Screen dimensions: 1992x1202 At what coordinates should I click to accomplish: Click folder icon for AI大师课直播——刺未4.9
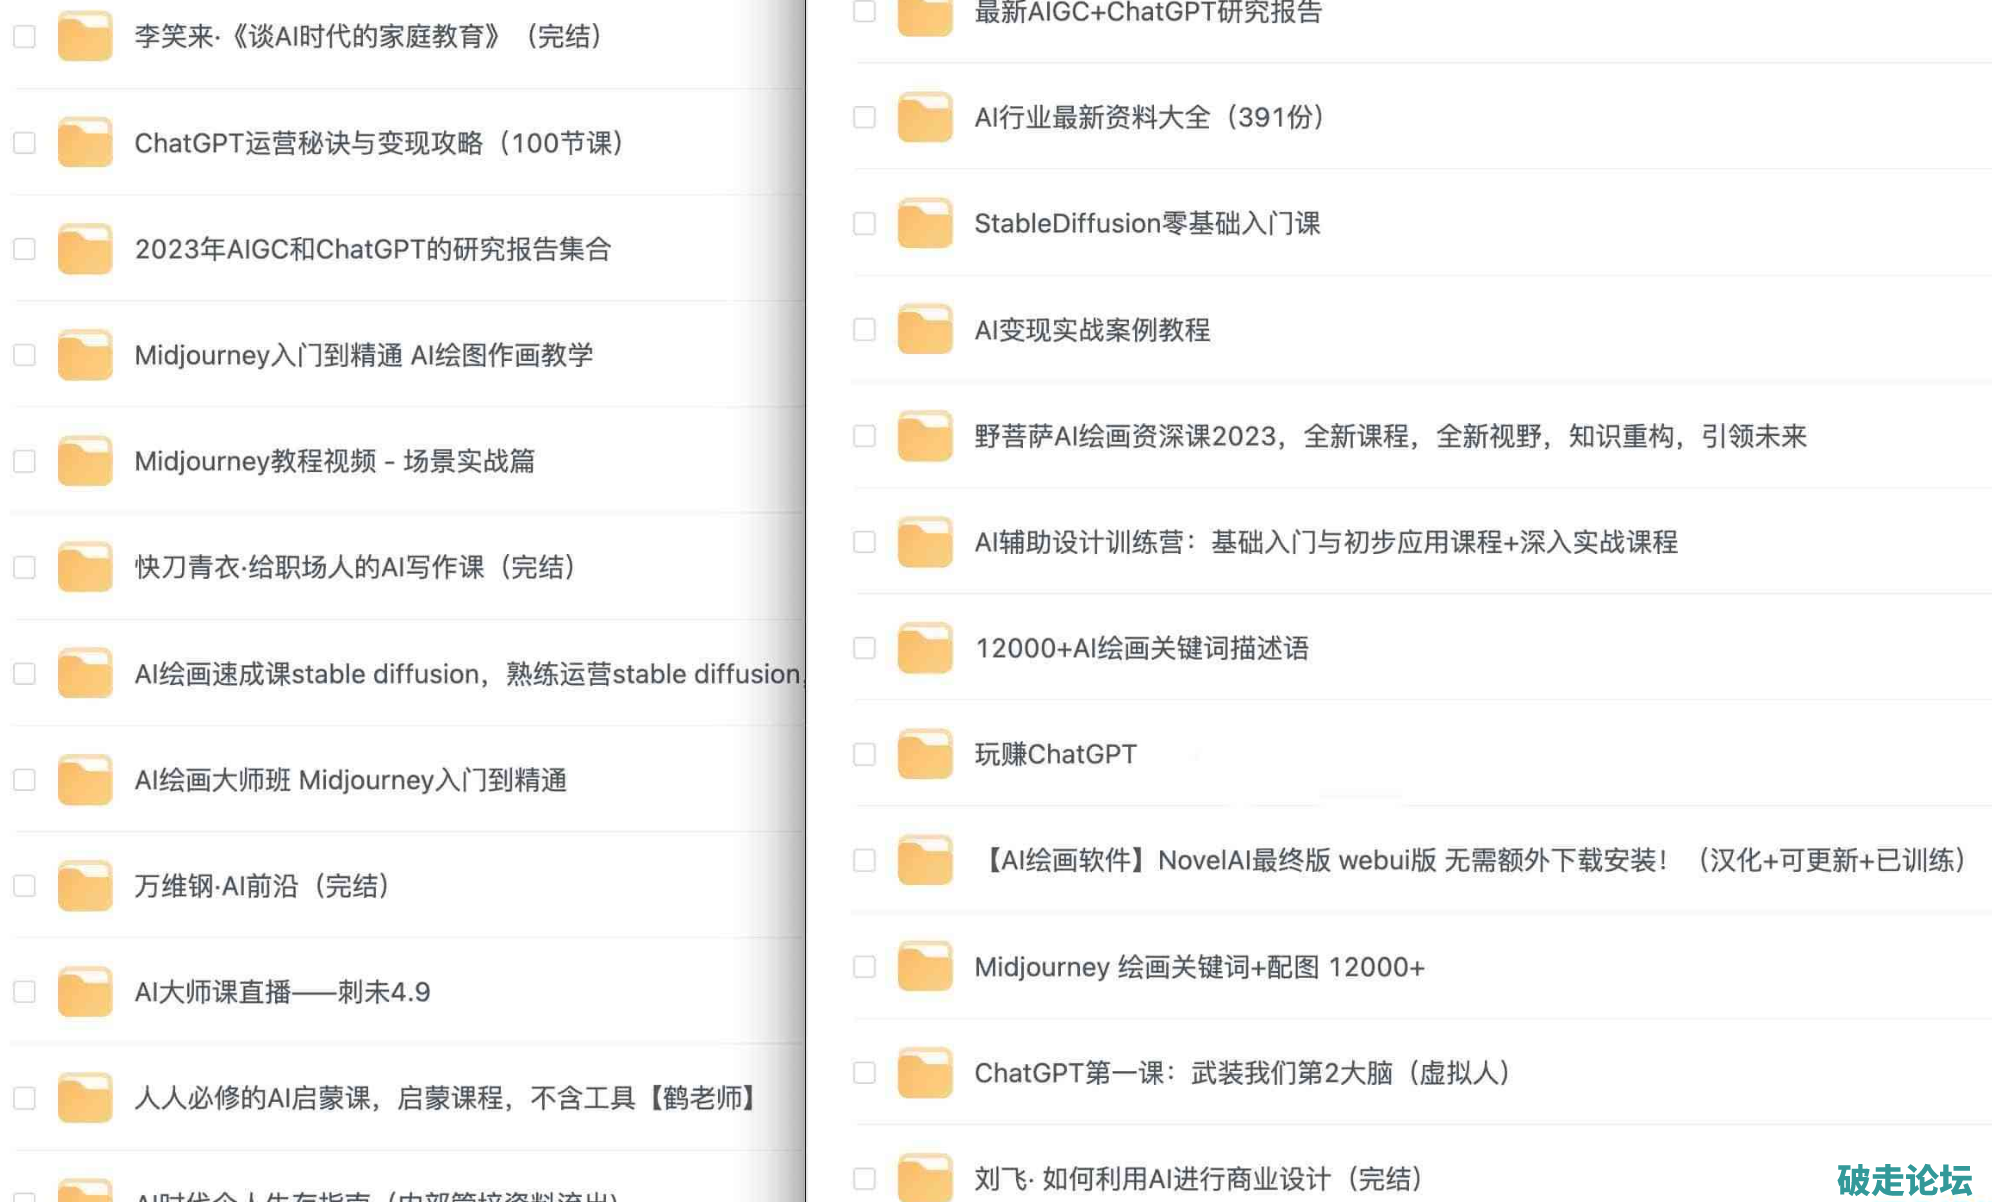(85, 992)
